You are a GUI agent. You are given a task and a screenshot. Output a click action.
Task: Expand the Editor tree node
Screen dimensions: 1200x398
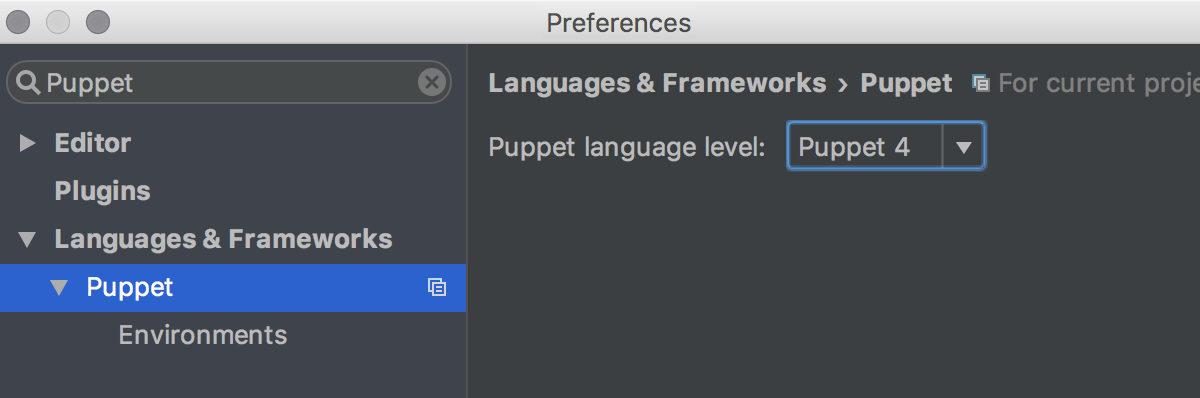tap(27, 144)
